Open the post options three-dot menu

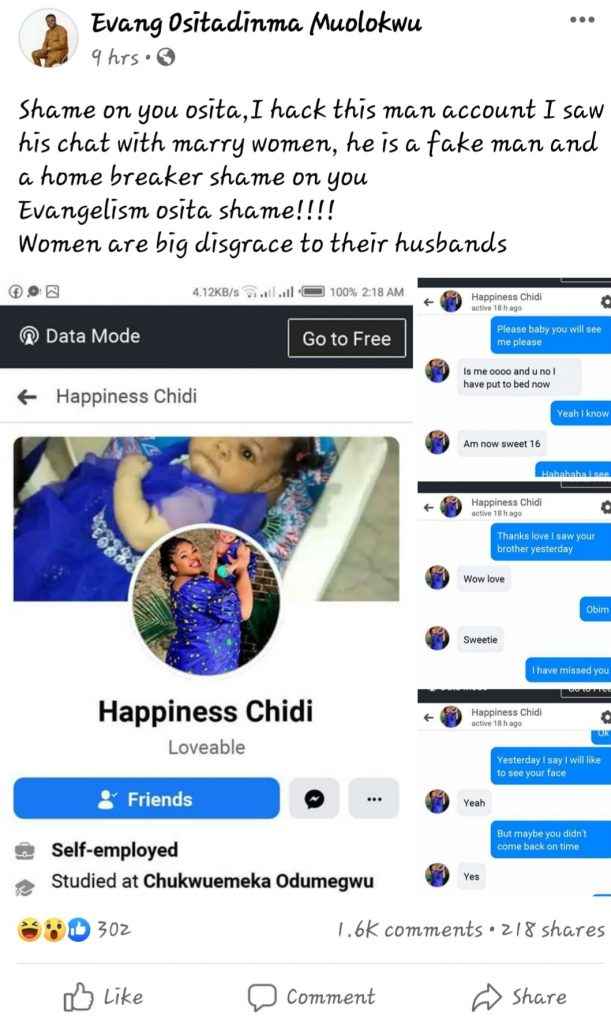click(582, 20)
